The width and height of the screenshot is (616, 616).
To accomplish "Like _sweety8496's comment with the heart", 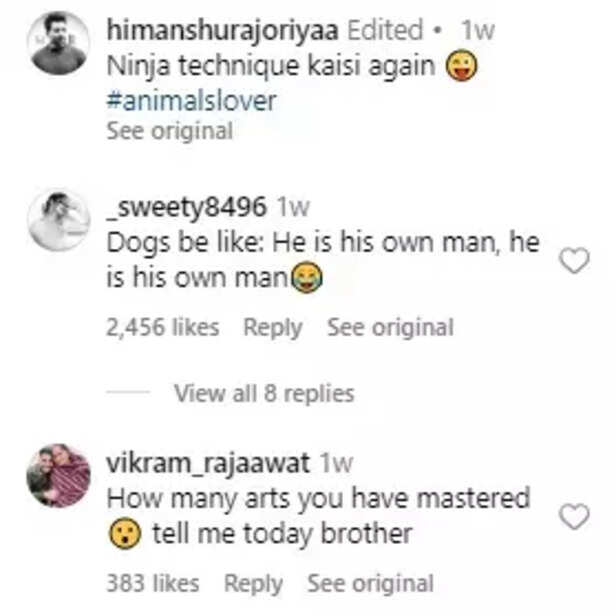I will pos(574,262).
